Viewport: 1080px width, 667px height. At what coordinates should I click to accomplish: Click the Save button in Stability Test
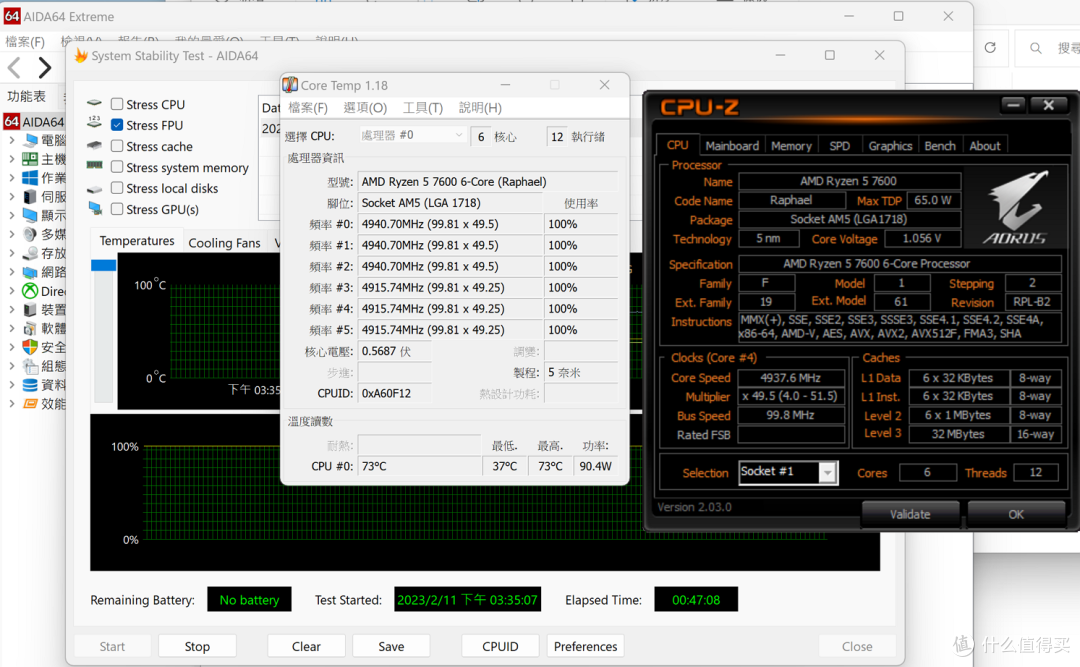pyautogui.click(x=391, y=646)
